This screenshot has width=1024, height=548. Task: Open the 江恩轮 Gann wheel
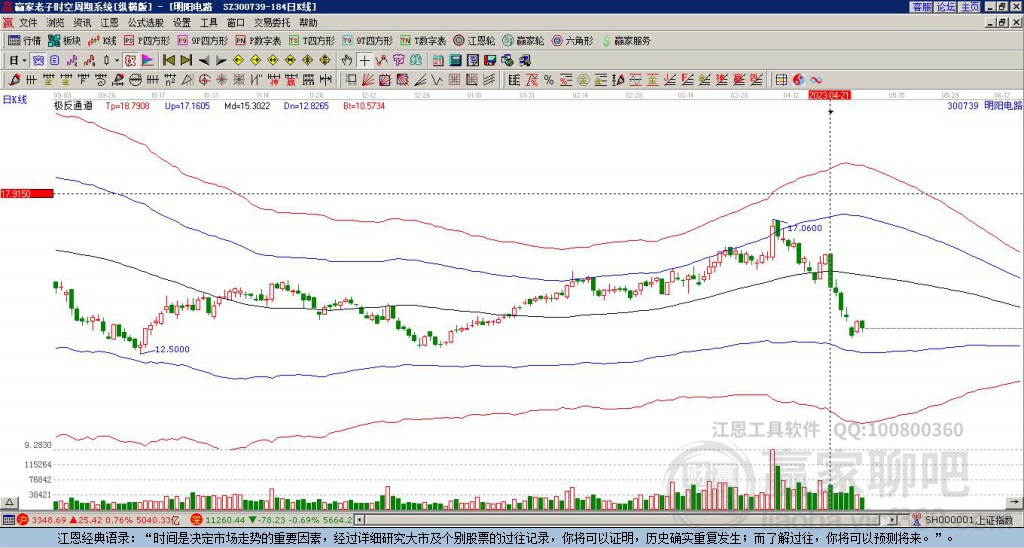474,40
